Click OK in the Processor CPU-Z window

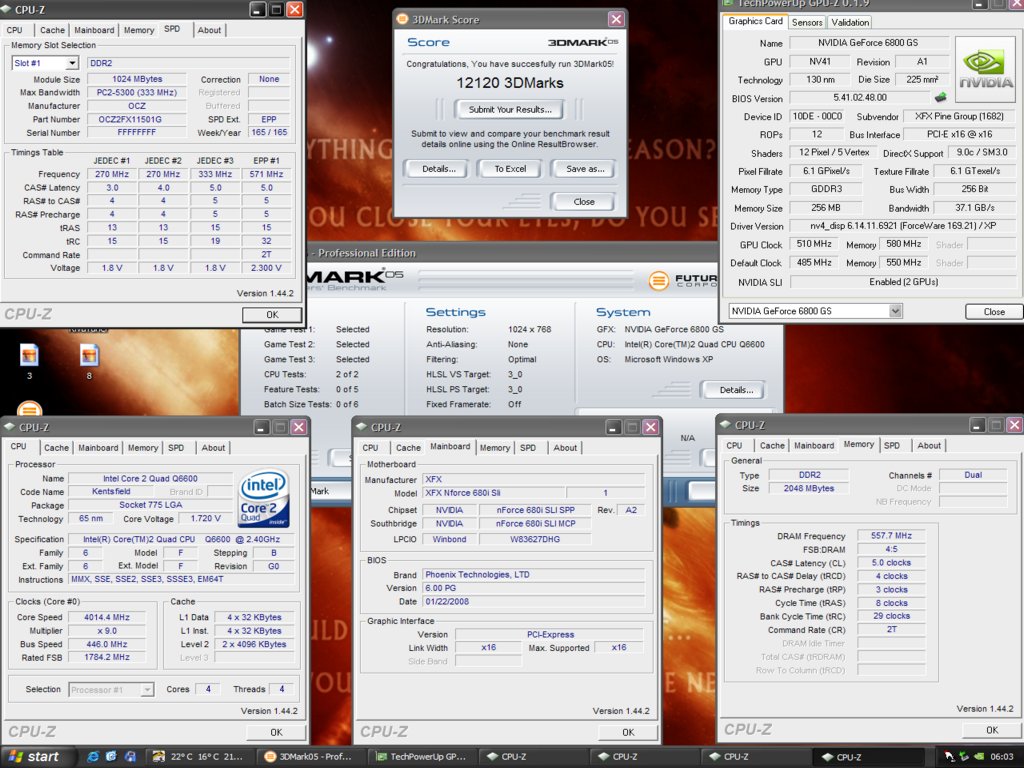(276, 733)
